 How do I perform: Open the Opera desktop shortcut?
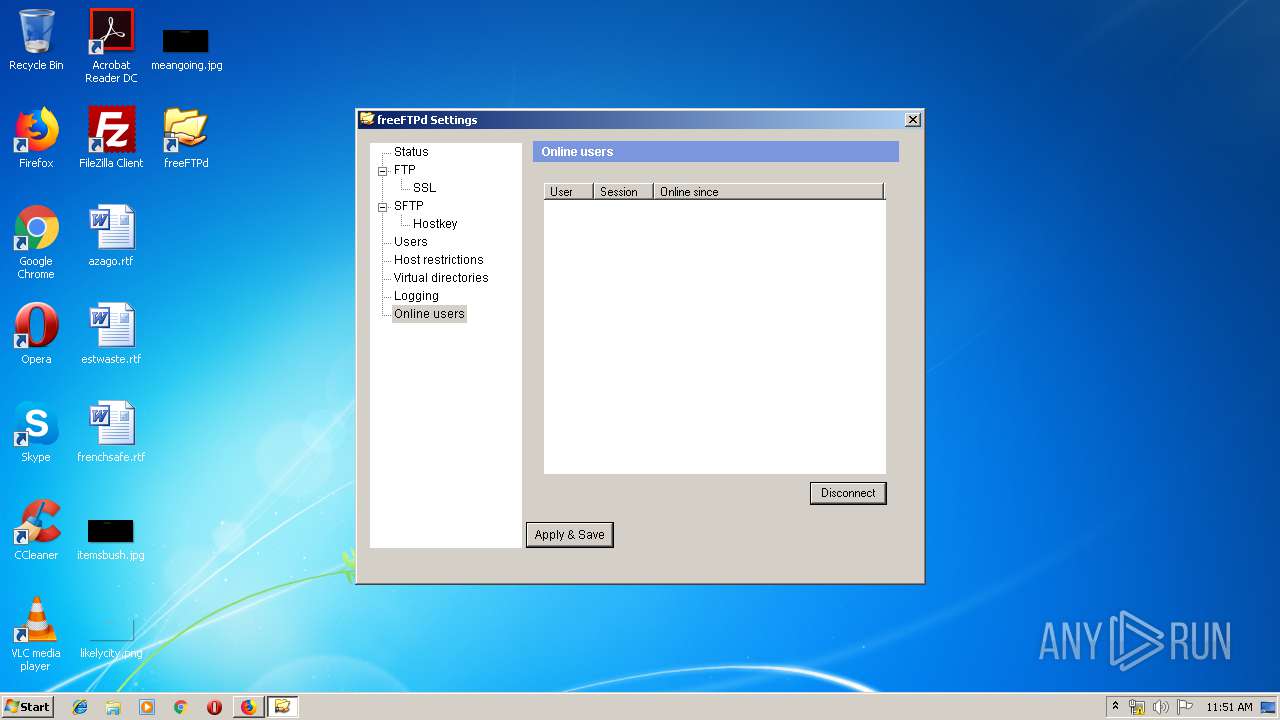click(36, 334)
